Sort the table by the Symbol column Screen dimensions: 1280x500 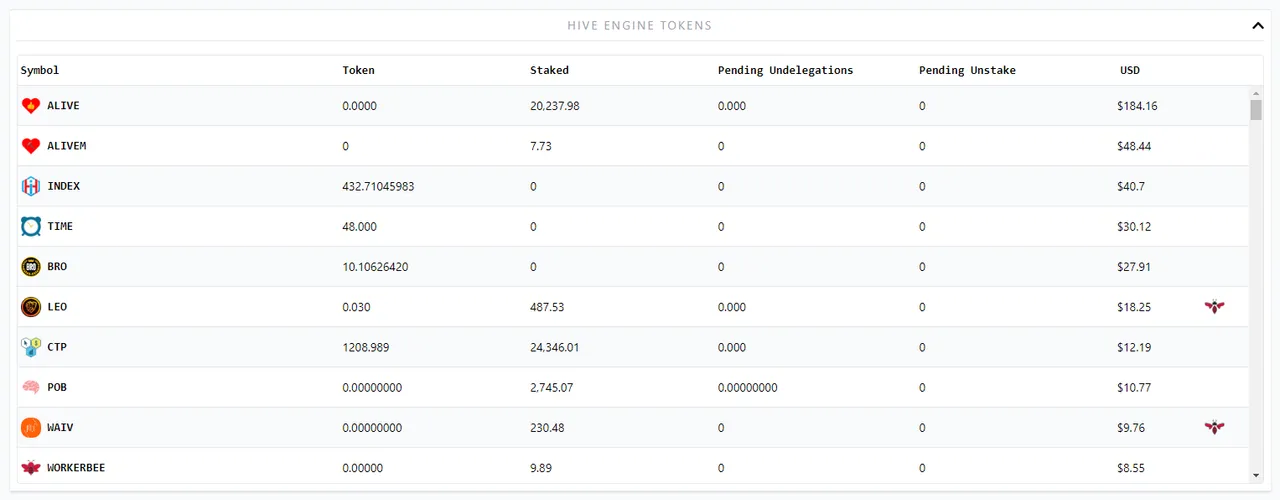(40, 70)
